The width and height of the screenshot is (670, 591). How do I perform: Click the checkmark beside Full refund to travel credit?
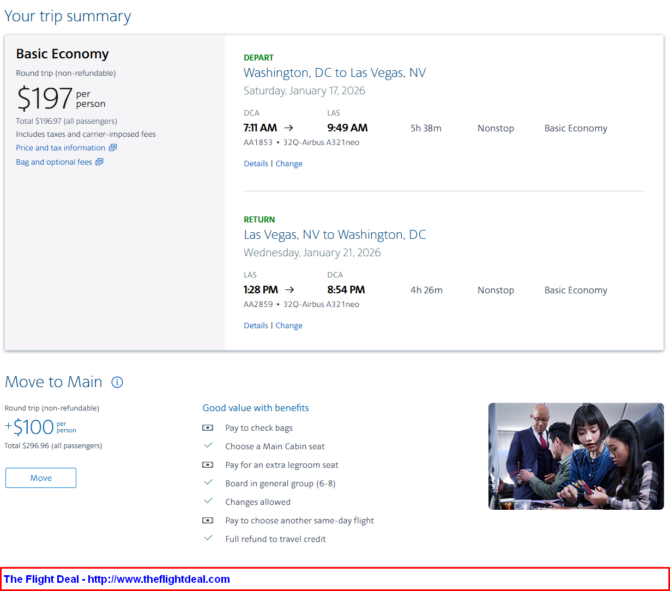pos(208,539)
